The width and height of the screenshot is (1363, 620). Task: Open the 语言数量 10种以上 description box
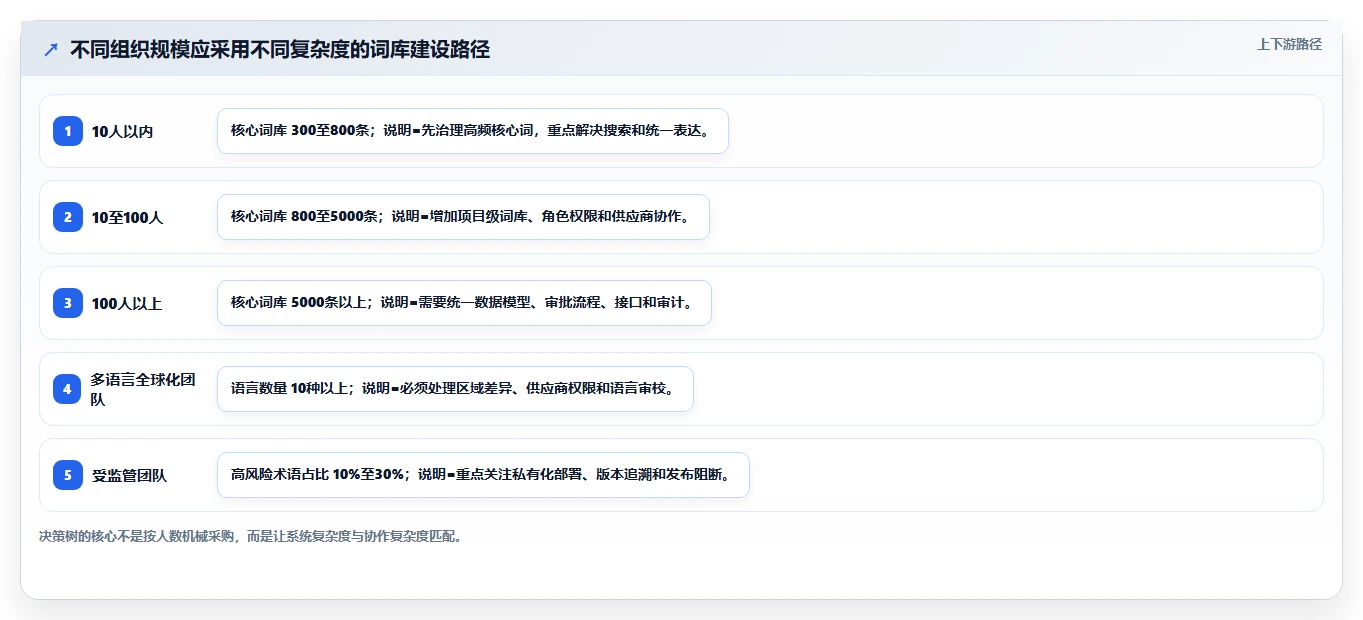pos(455,389)
